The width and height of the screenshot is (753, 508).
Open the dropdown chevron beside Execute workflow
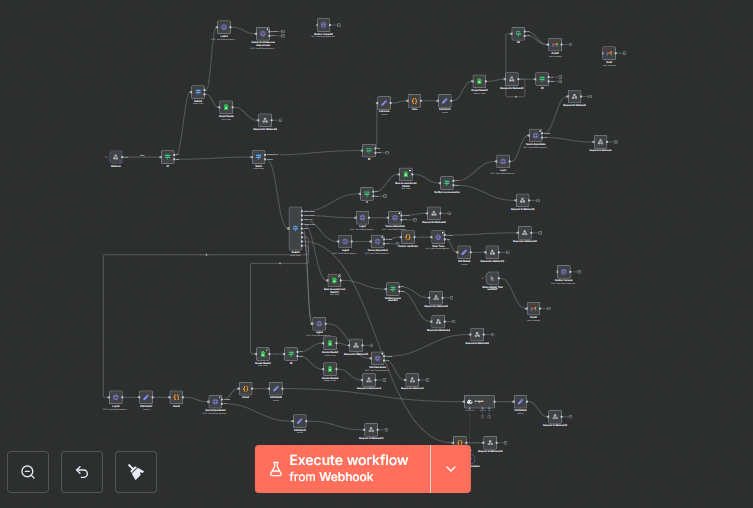[x=451, y=469]
